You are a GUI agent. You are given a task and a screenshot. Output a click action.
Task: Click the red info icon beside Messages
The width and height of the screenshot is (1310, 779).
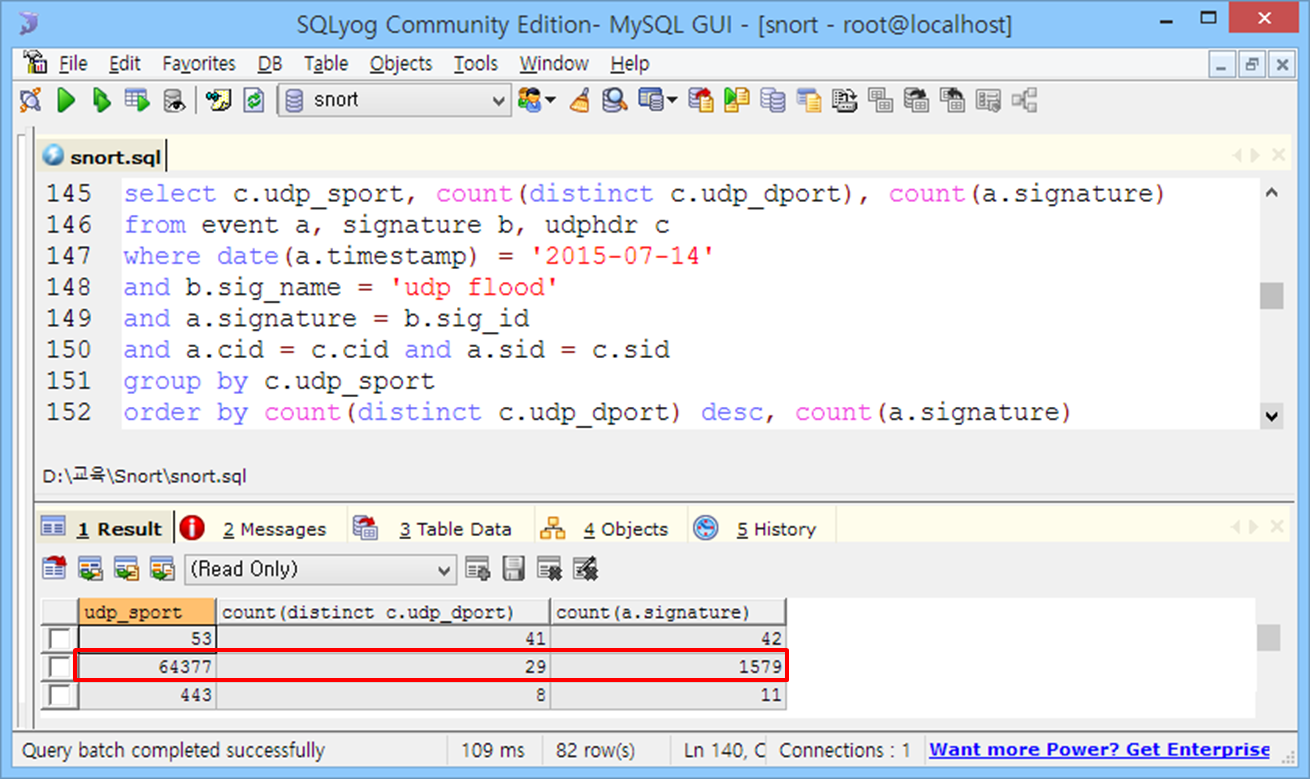point(193,528)
